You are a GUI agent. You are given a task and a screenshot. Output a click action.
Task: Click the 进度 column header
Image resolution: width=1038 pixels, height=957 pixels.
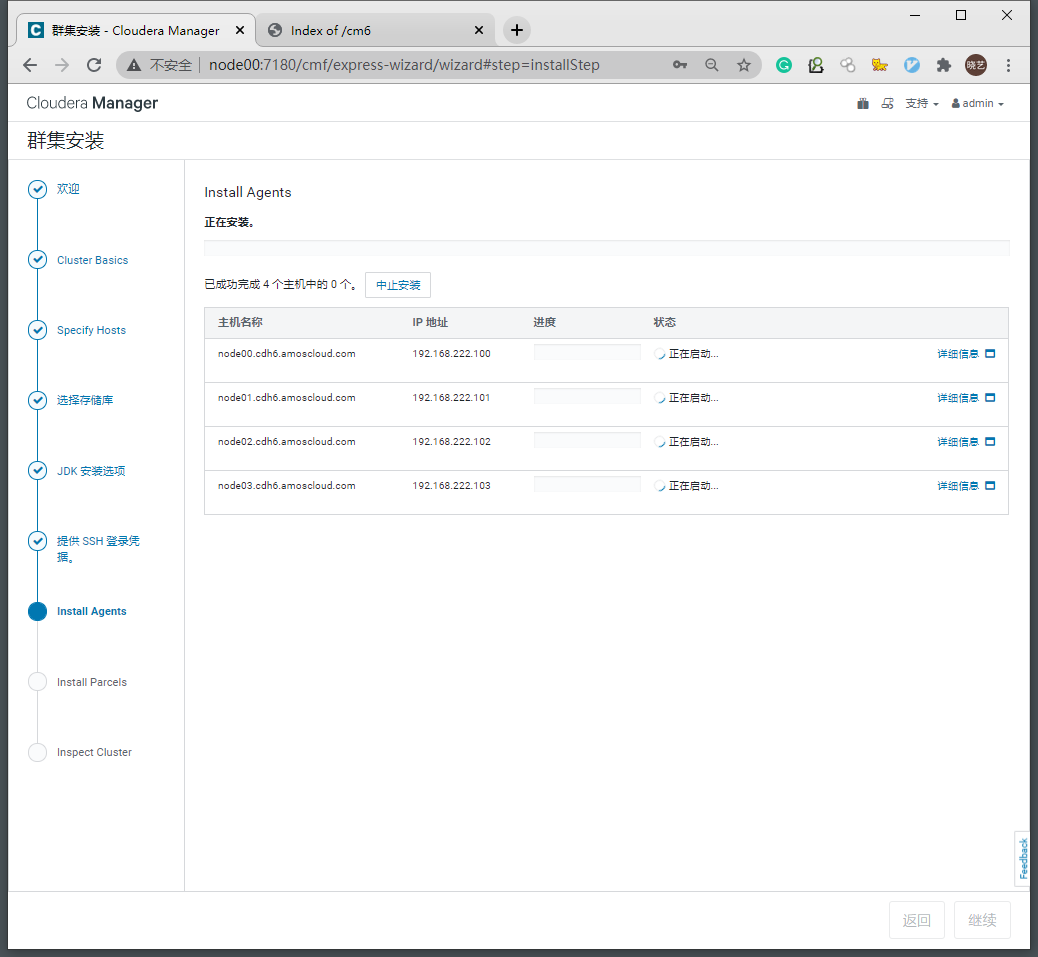tap(545, 322)
